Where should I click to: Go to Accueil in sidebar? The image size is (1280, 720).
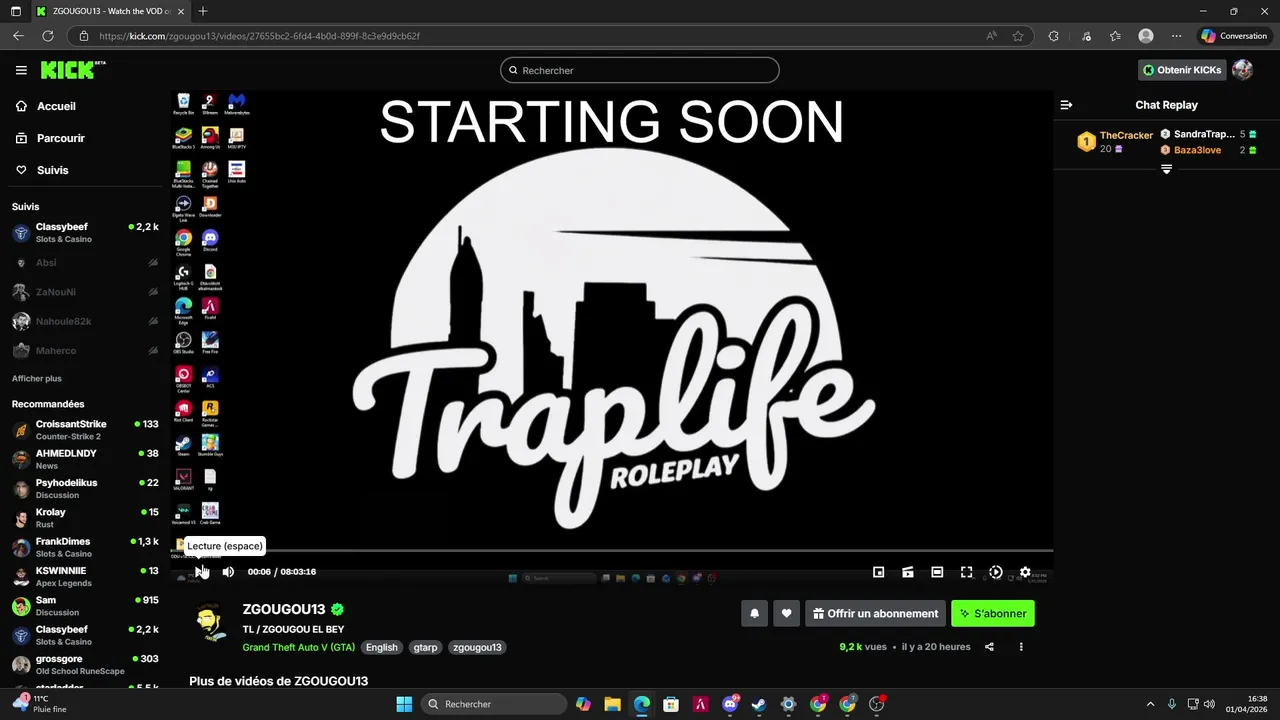click(x=56, y=106)
